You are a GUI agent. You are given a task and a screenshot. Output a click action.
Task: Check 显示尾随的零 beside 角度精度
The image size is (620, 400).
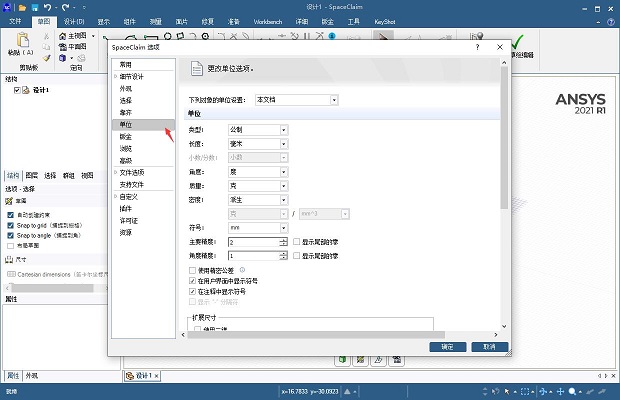pyautogui.click(x=297, y=256)
